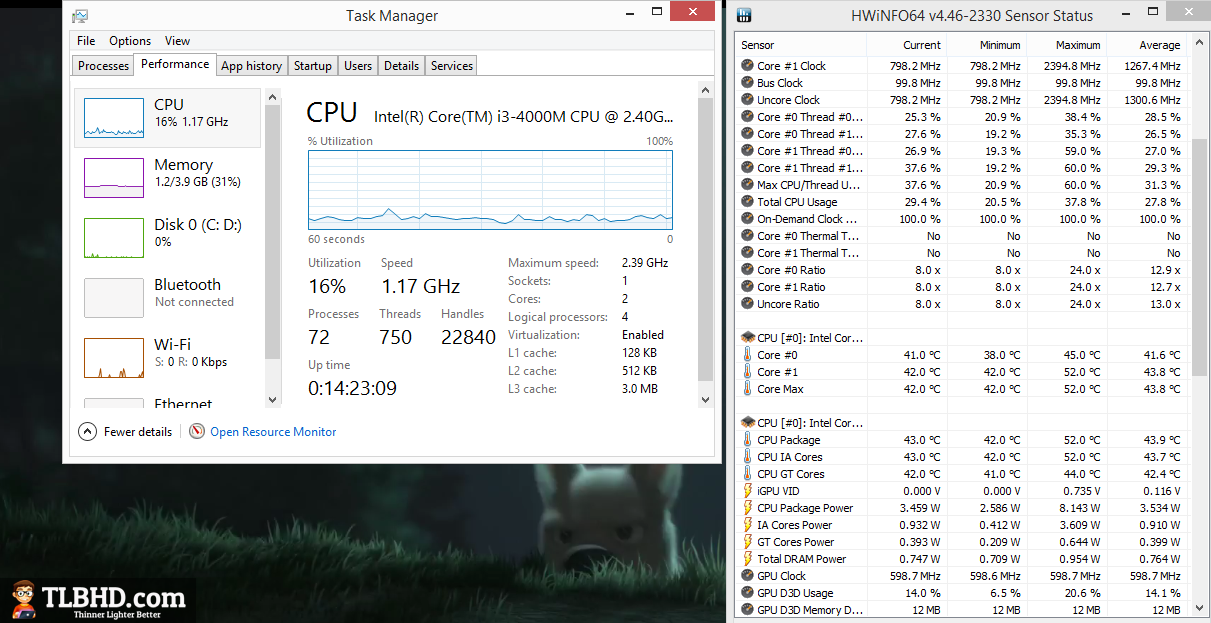Click the On-Demand Clock sensor icon

coord(747,219)
